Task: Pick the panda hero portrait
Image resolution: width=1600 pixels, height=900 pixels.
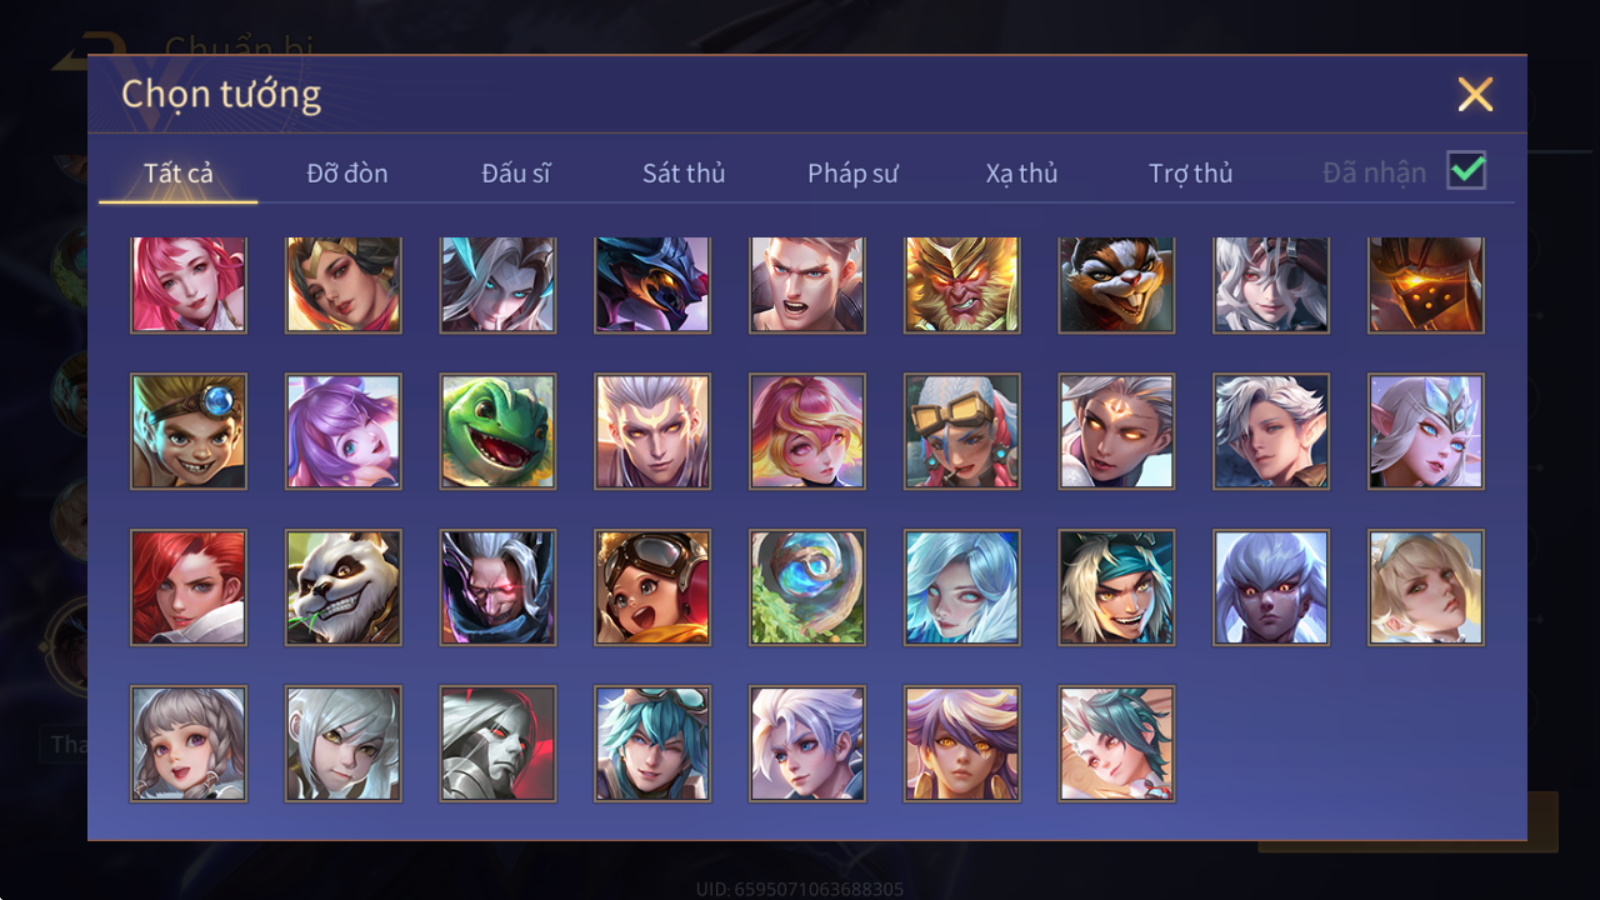Action: [x=343, y=587]
